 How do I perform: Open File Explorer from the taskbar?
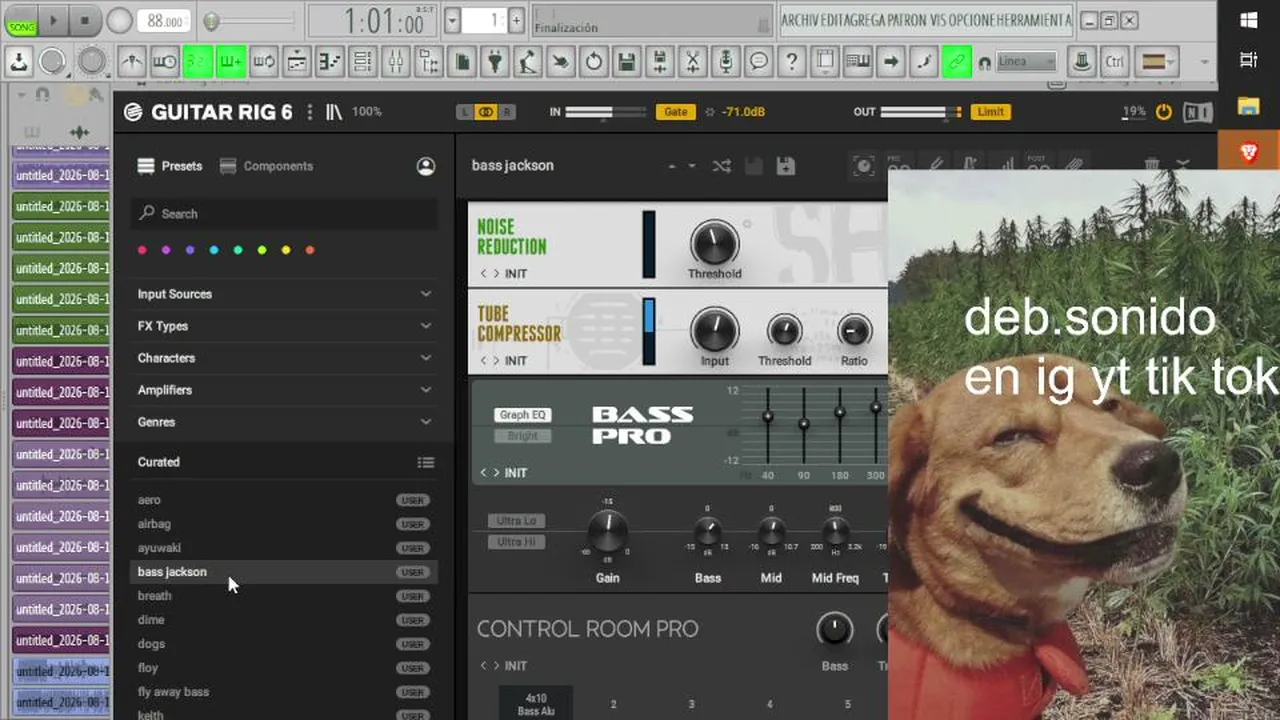1248,106
